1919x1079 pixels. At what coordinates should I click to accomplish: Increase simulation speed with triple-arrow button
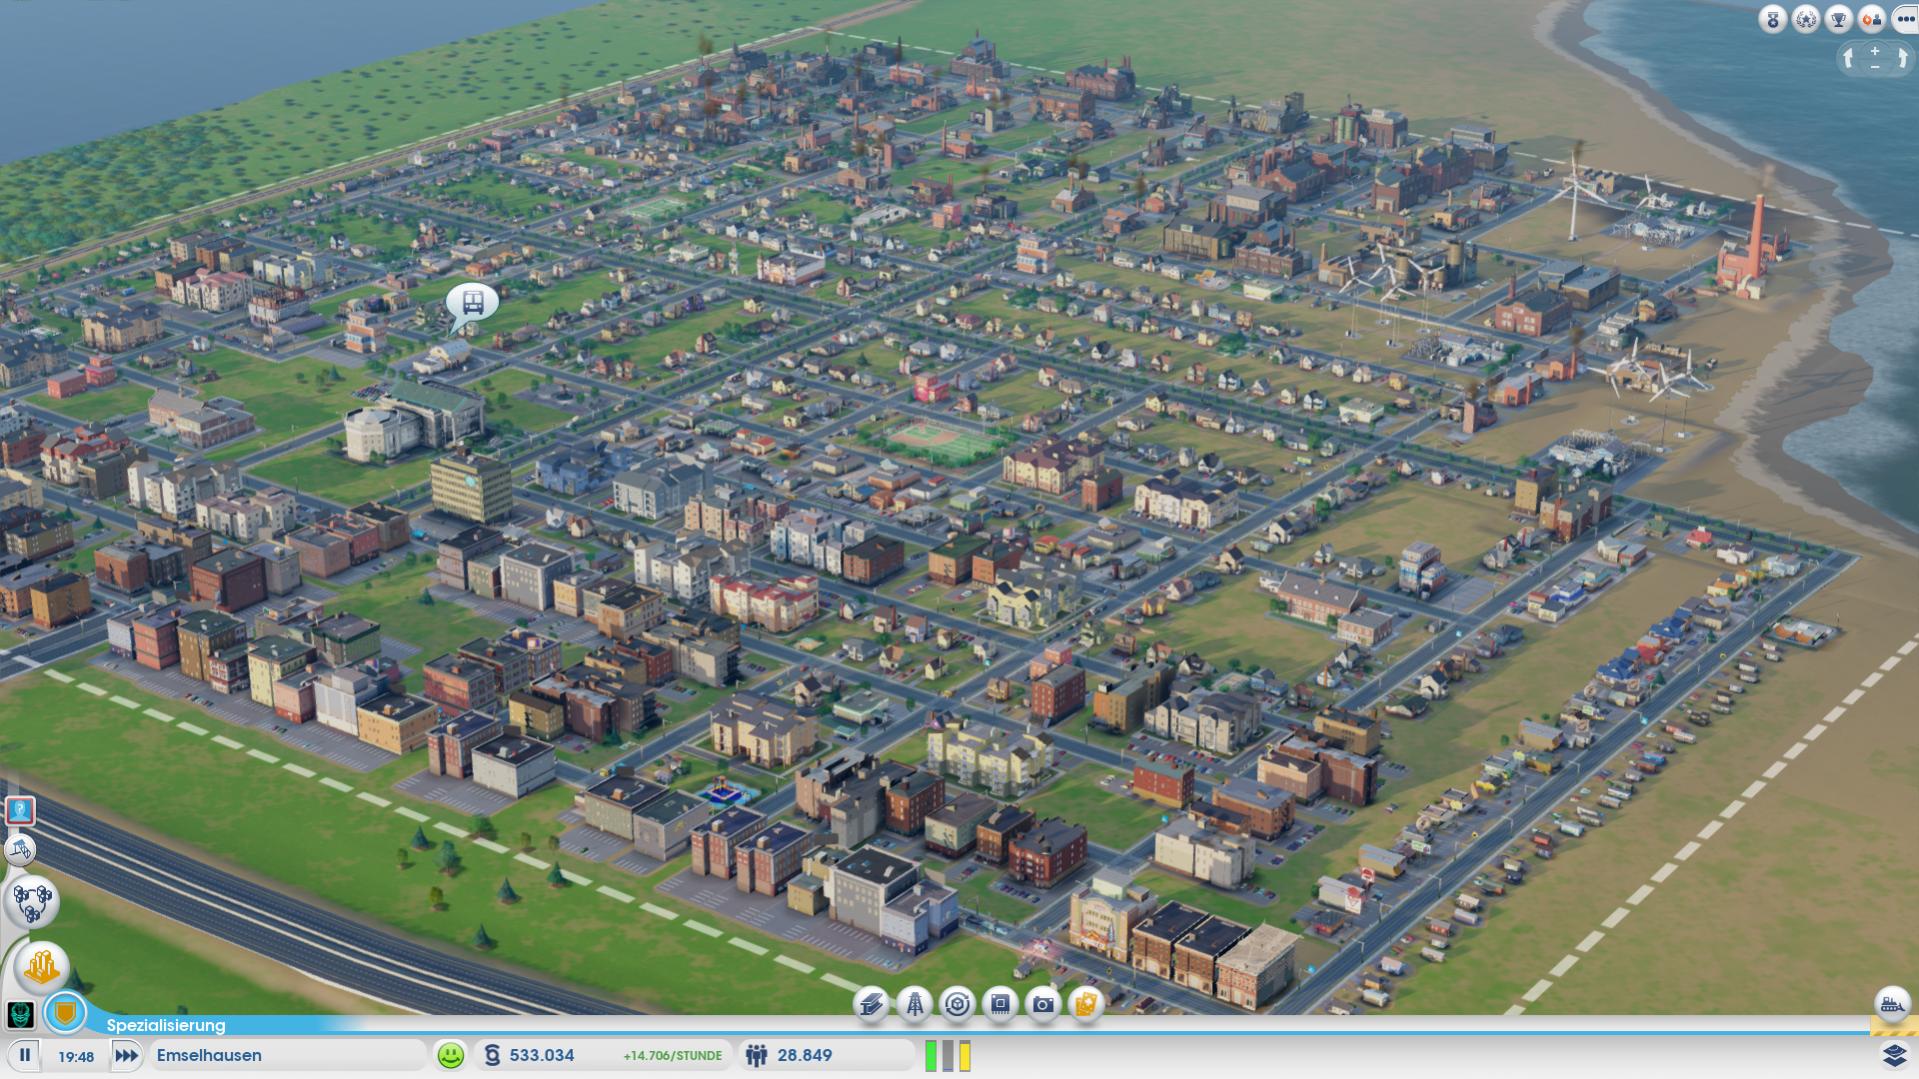(x=126, y=1055)
